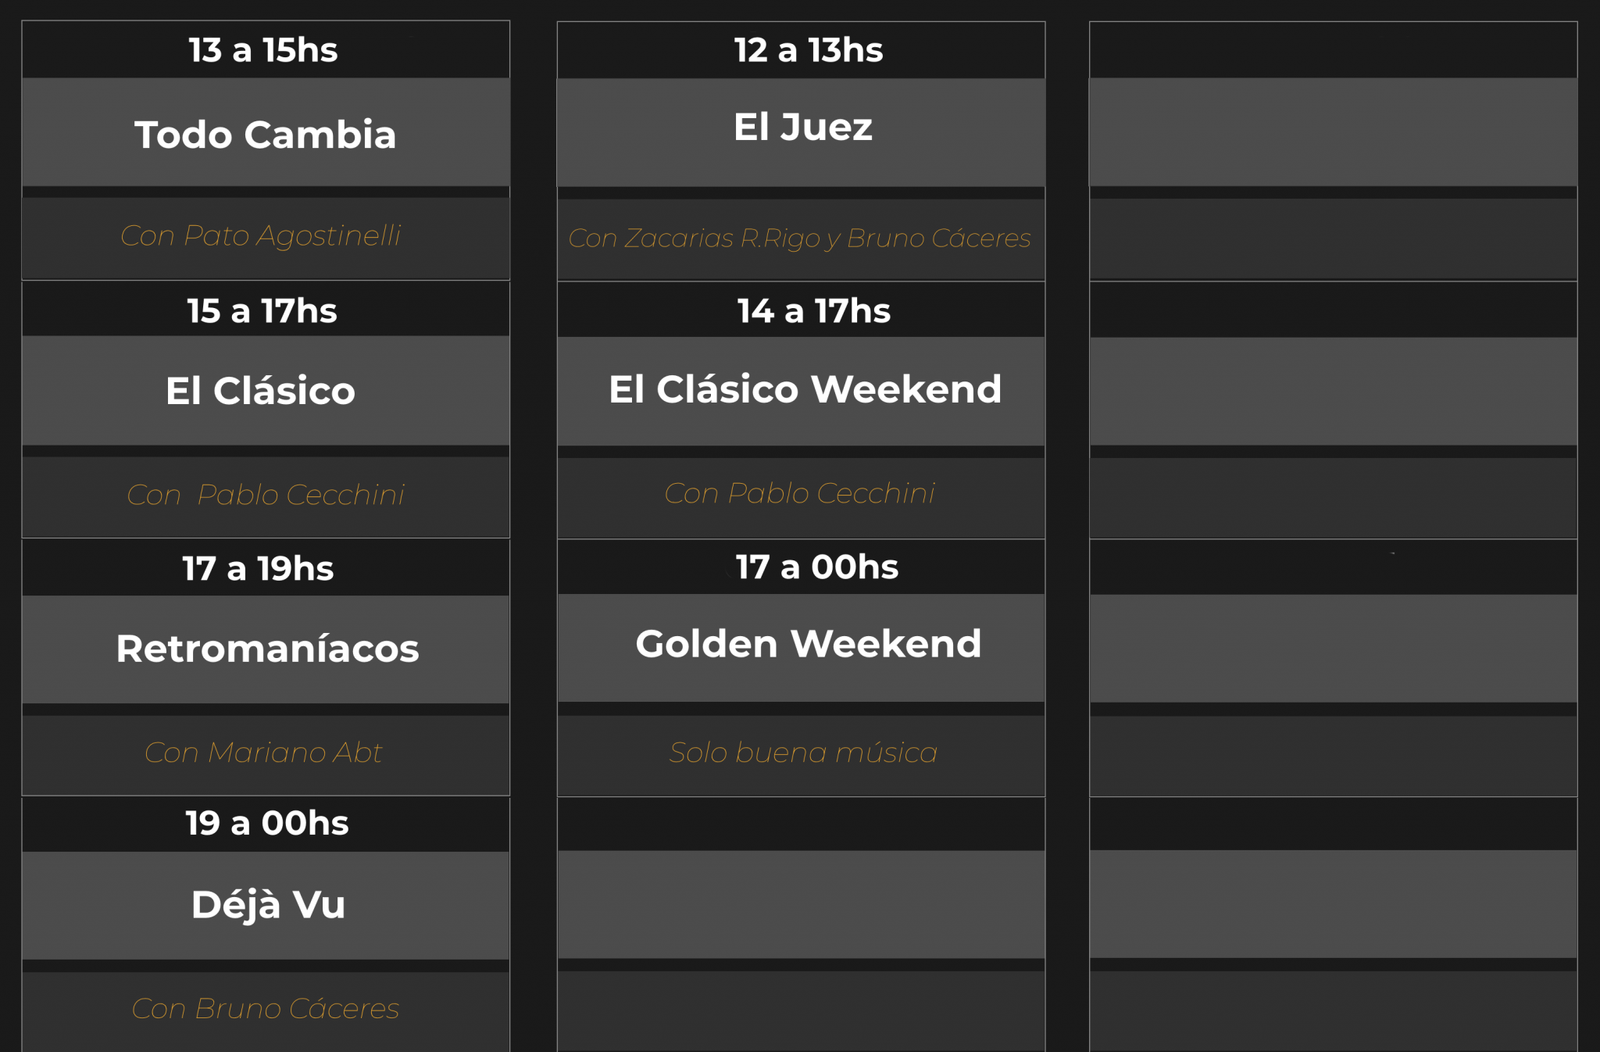
Task: Select the 15 a 17hs time header
Action: click(262, 311)
